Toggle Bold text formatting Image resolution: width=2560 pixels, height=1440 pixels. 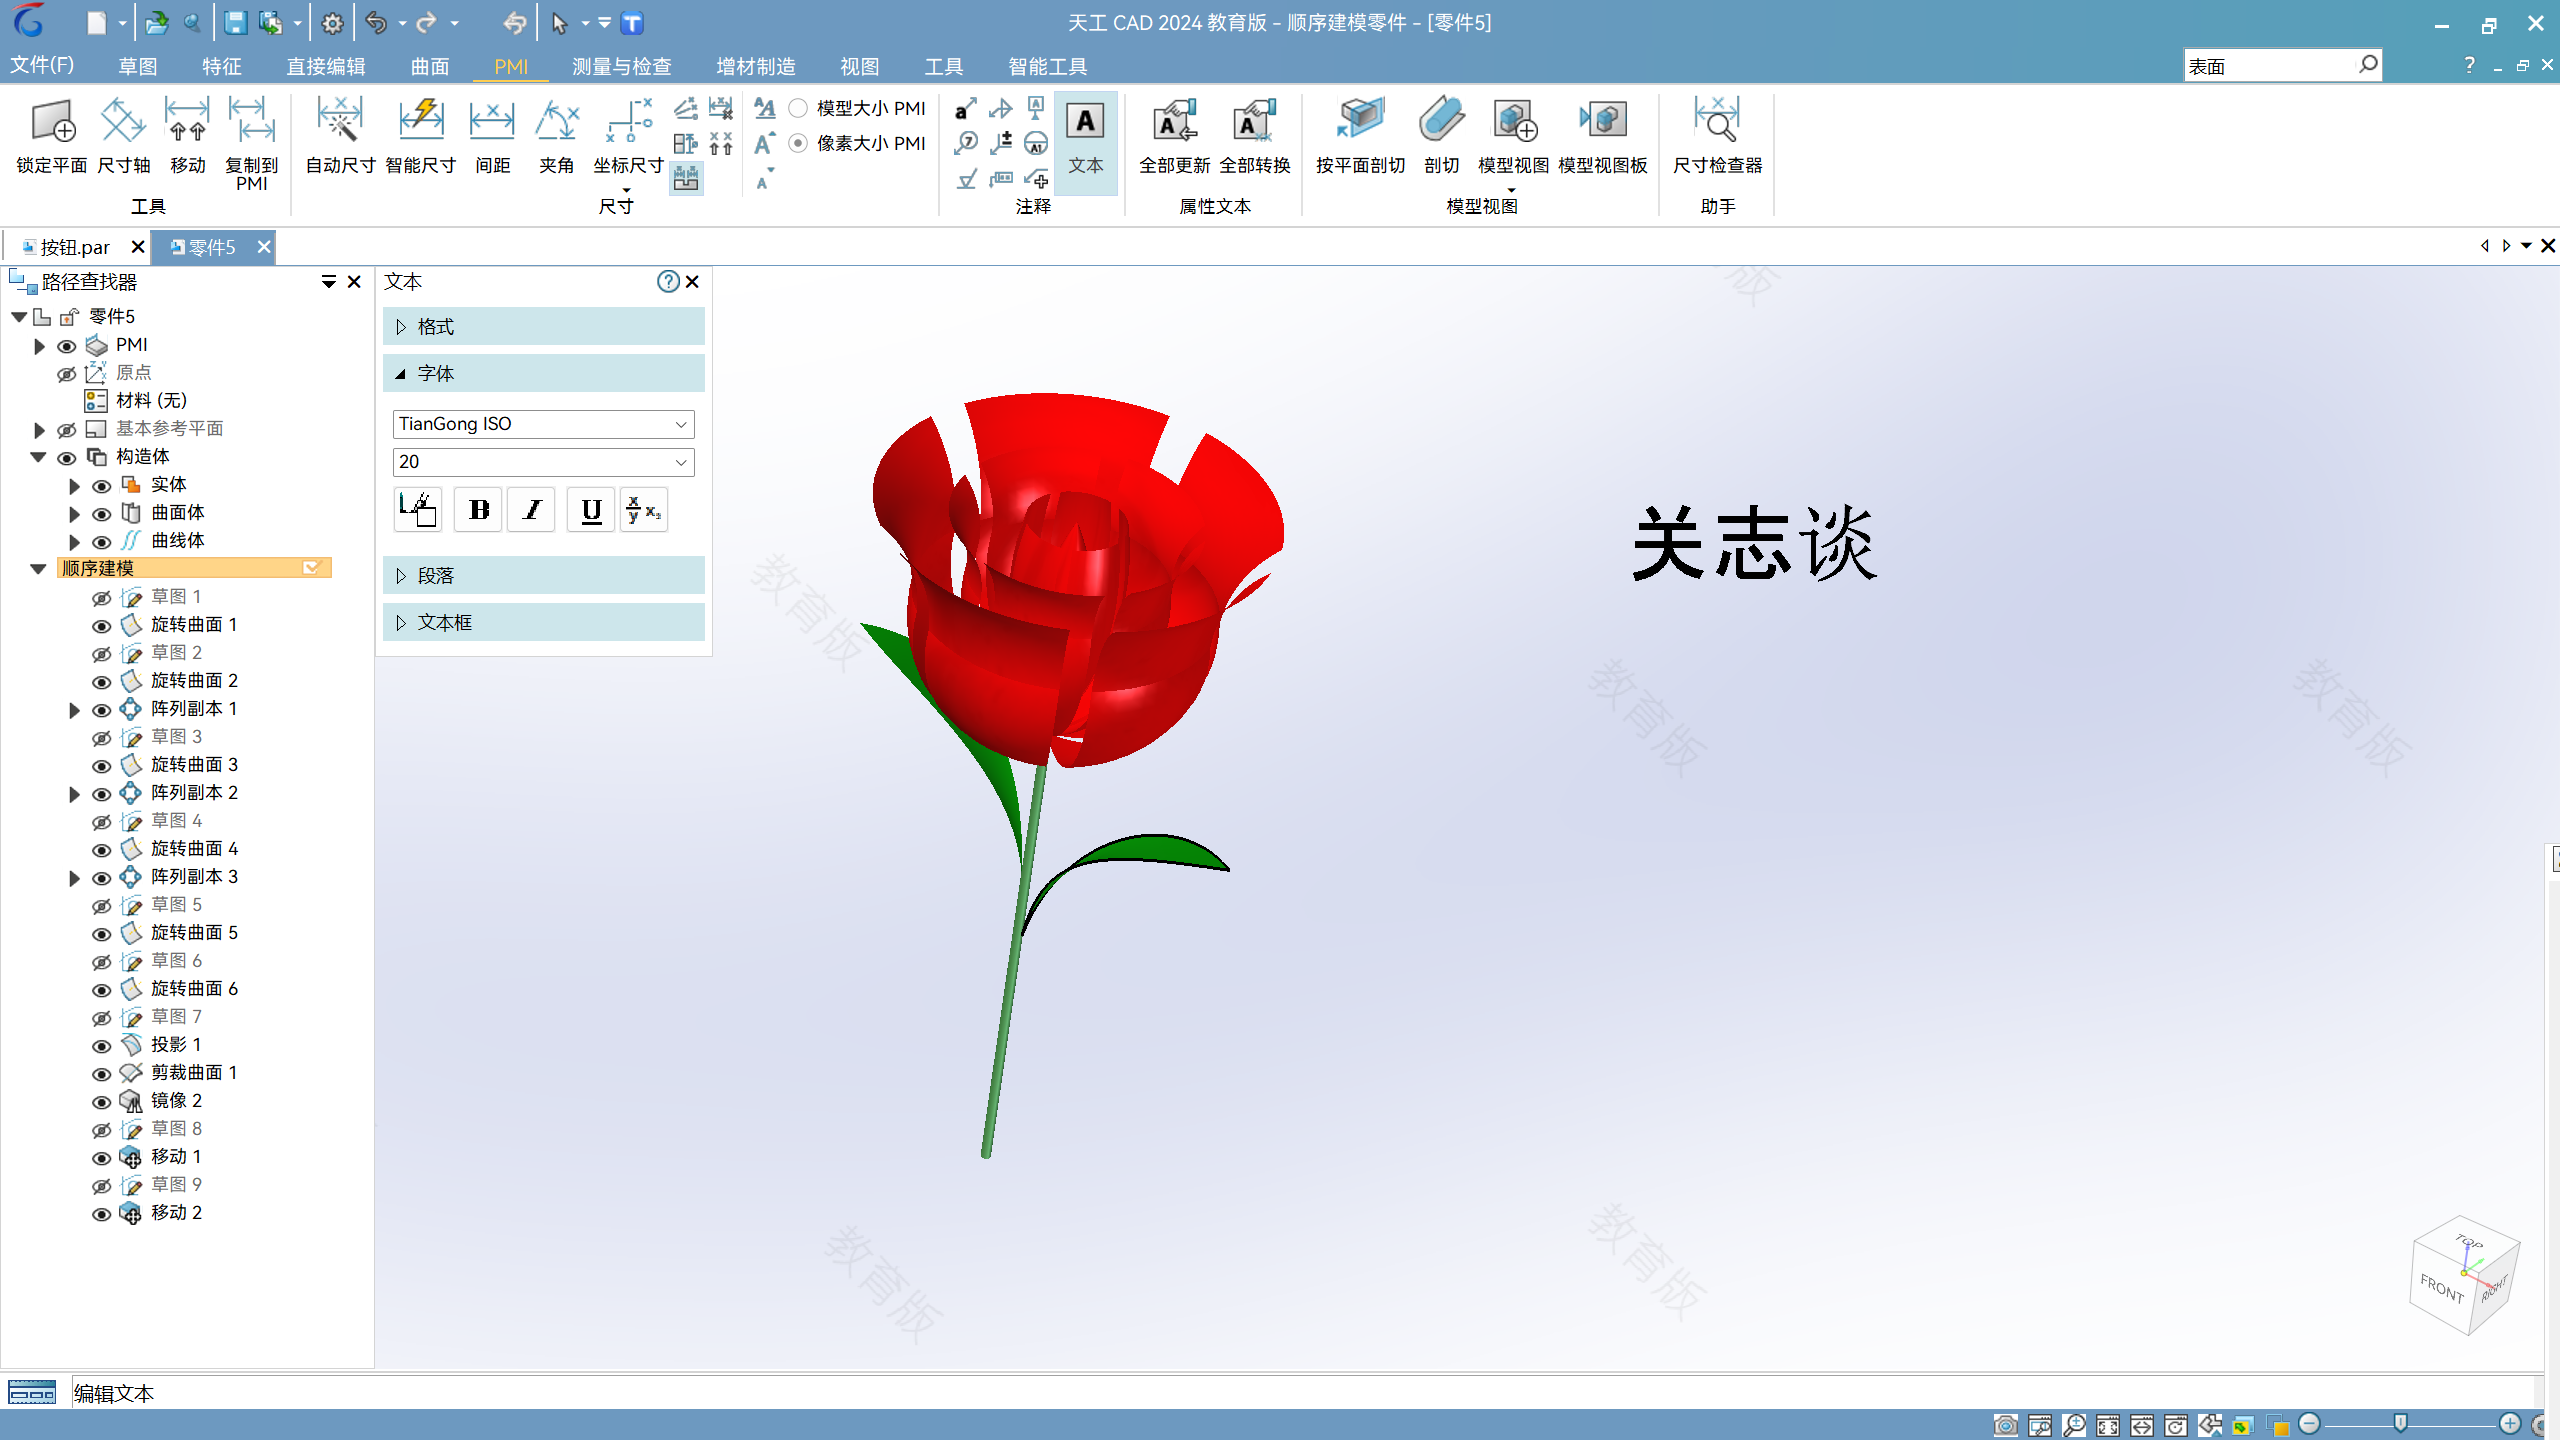click(x=479, y=510)
